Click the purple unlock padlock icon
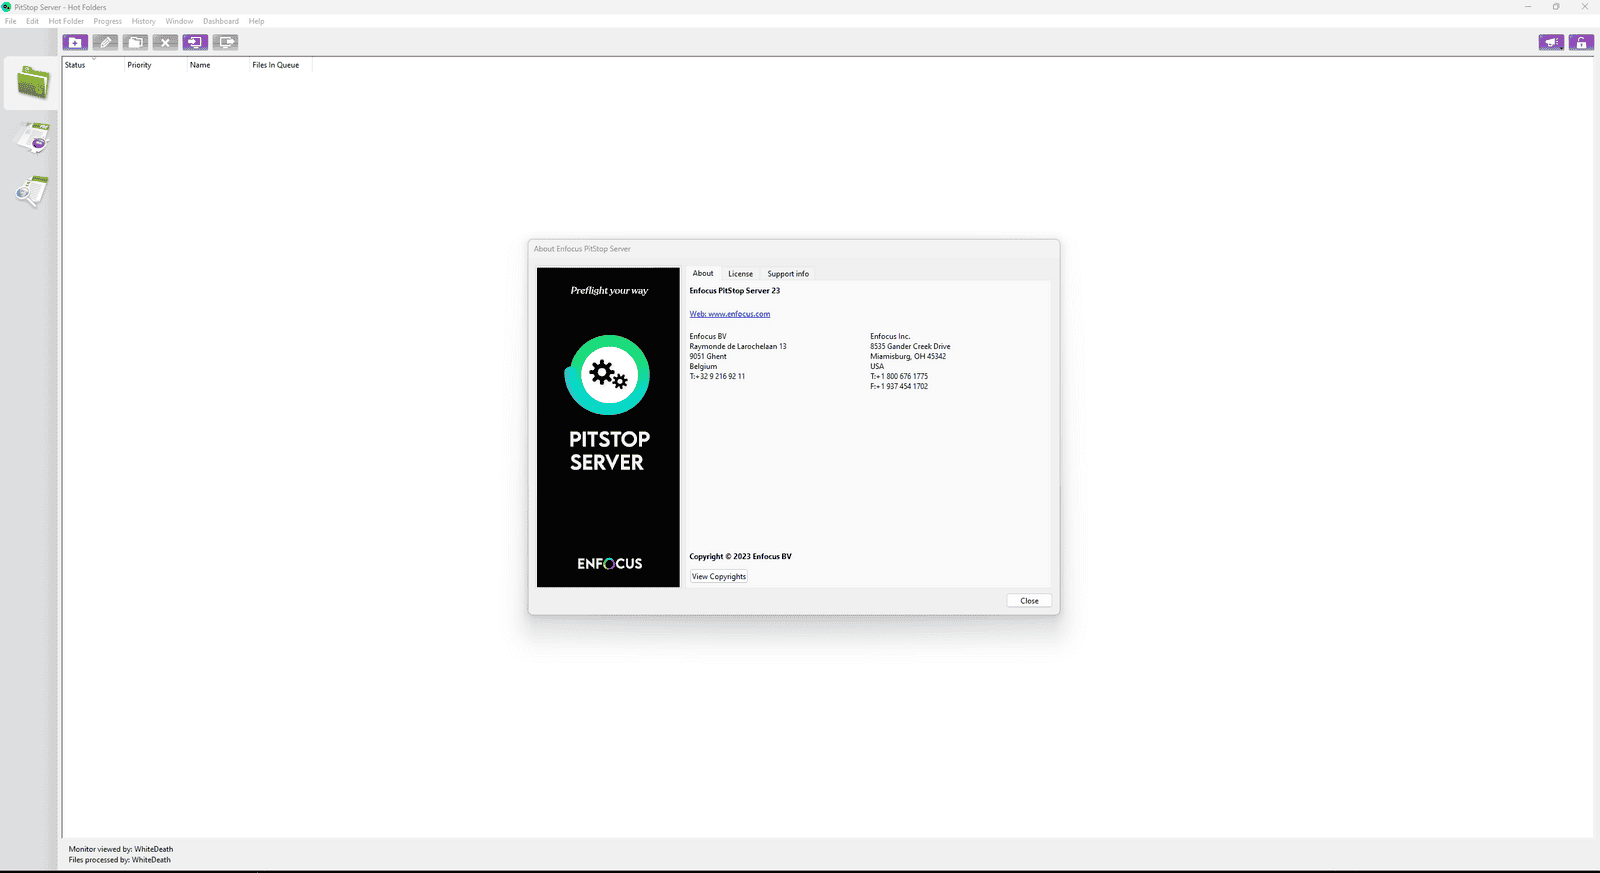The image size is (1600, 873). tap(1581, 42)
